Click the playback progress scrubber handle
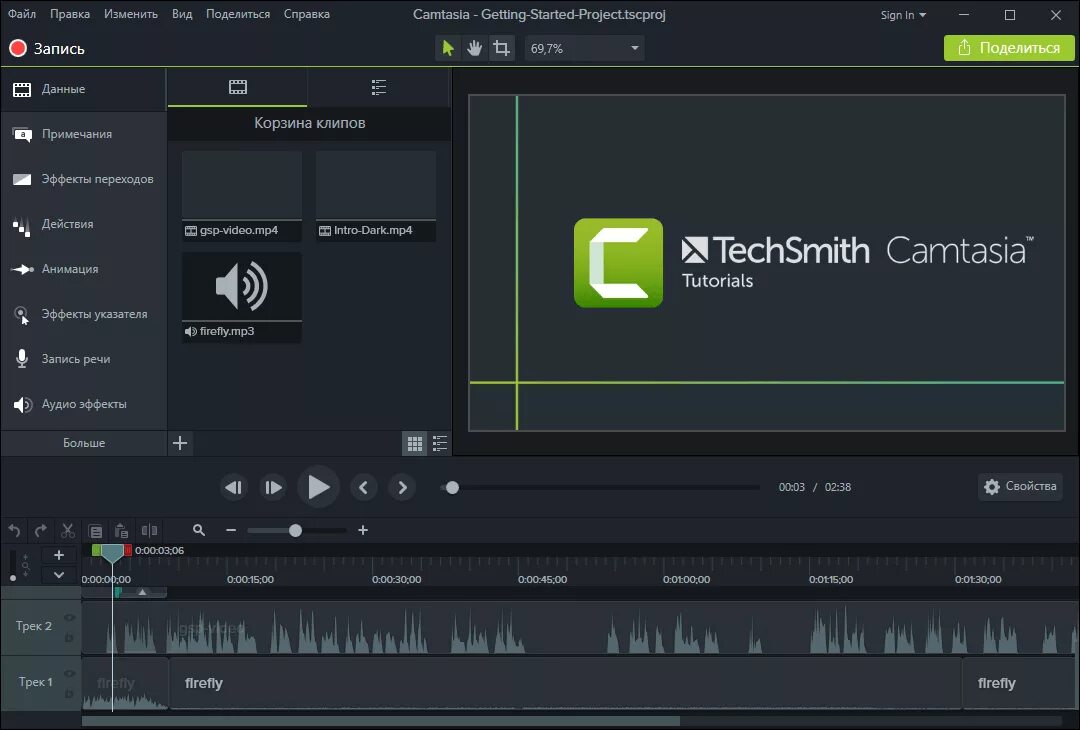 click(452, 488)
